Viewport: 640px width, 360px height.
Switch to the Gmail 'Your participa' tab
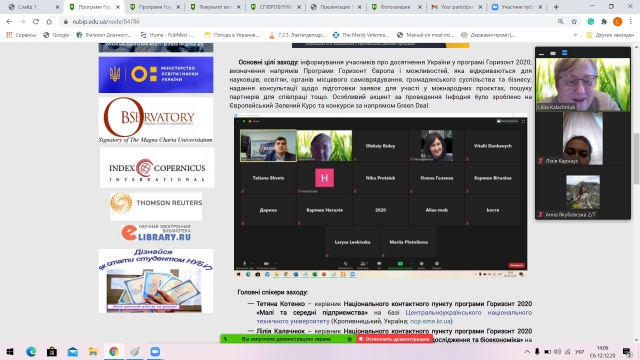[x=457, y=7]
